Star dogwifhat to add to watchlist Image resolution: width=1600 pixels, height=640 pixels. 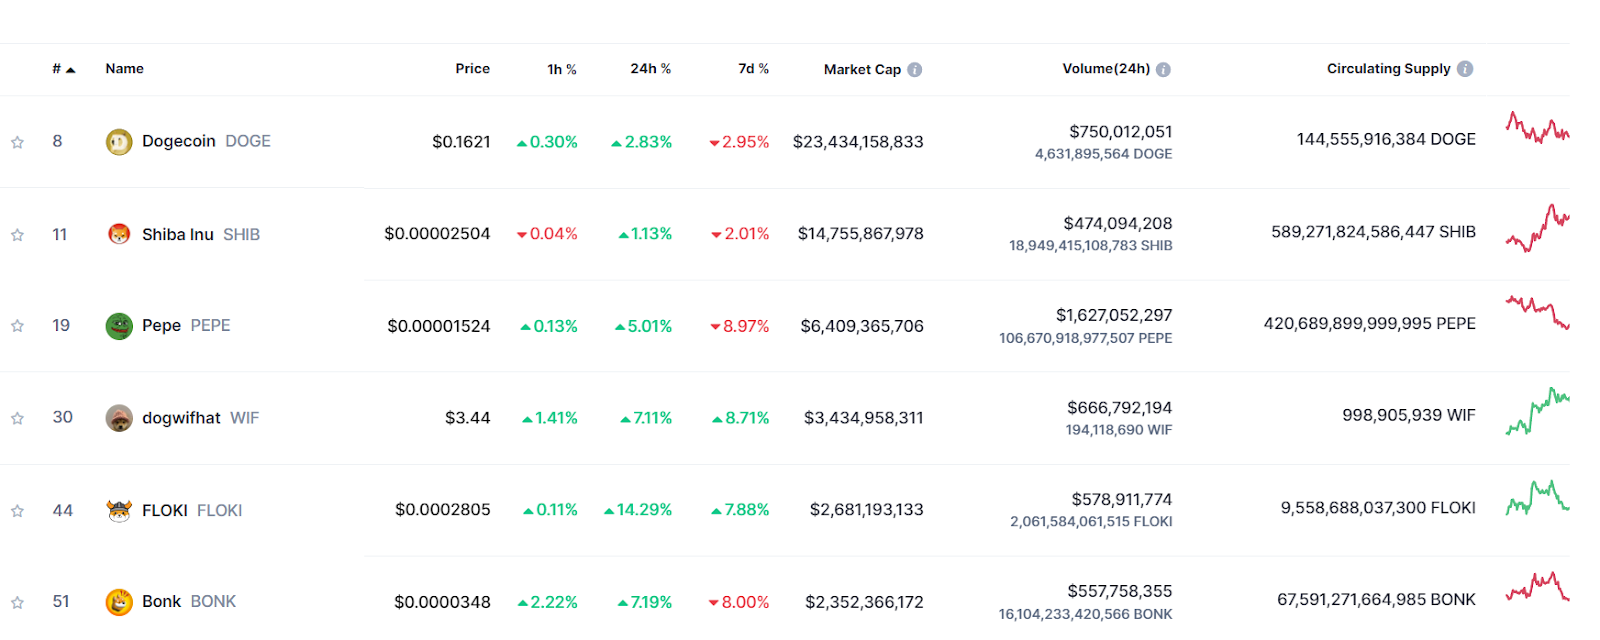[17, 418]
